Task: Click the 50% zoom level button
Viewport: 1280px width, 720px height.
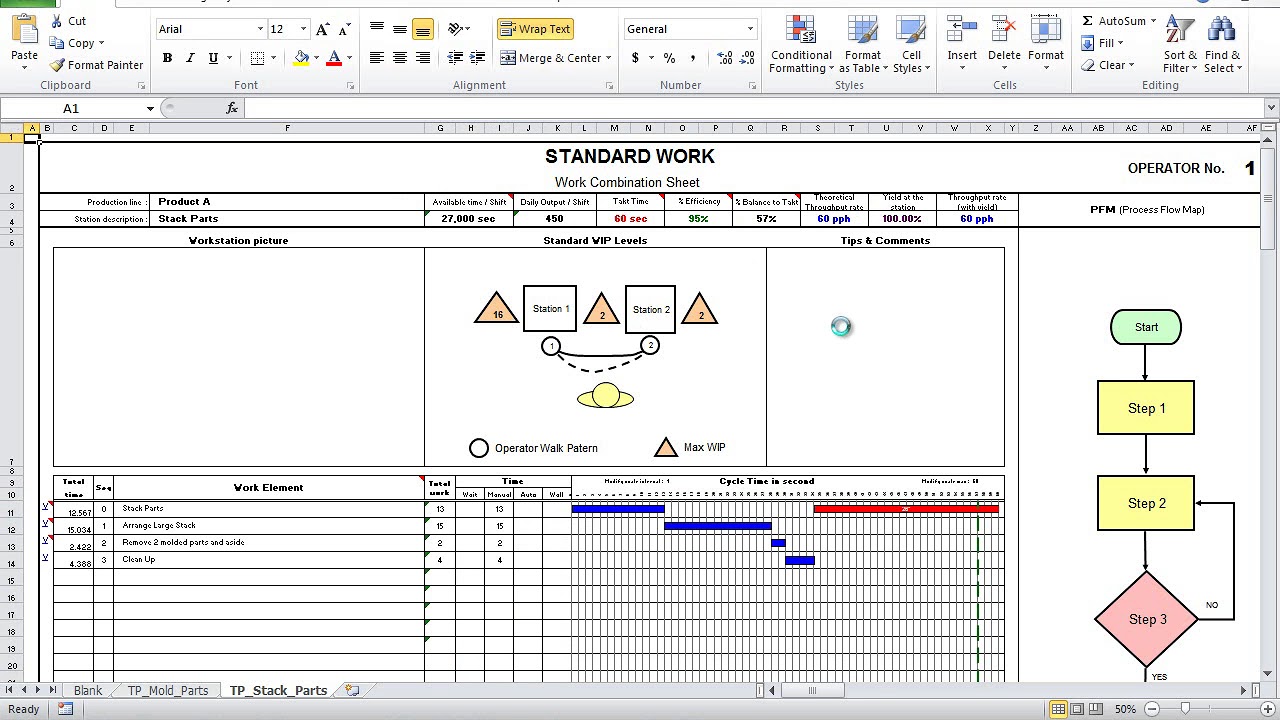Action: (x=1125, y=709)
